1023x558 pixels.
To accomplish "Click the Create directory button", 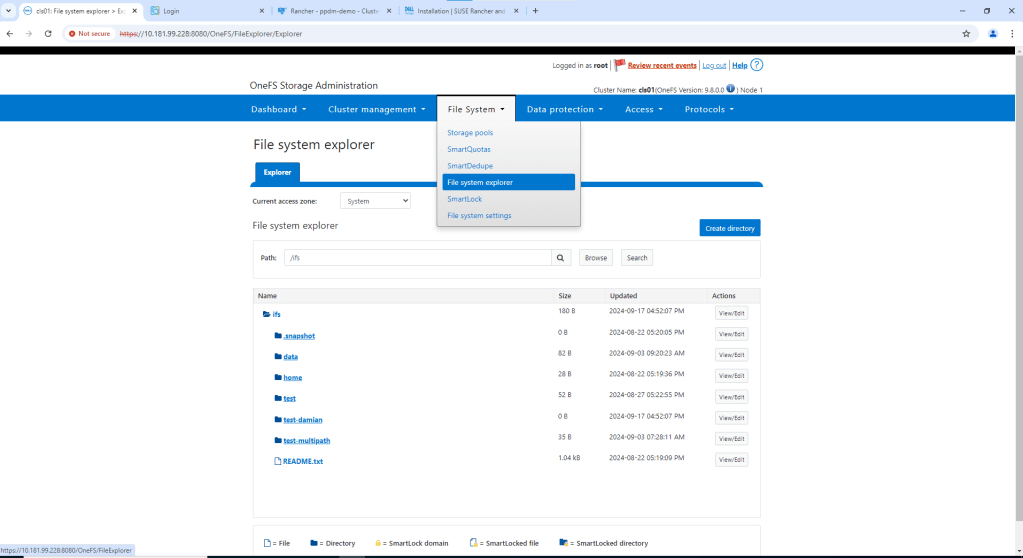I will pyautogui.click(x=729, y=228).
